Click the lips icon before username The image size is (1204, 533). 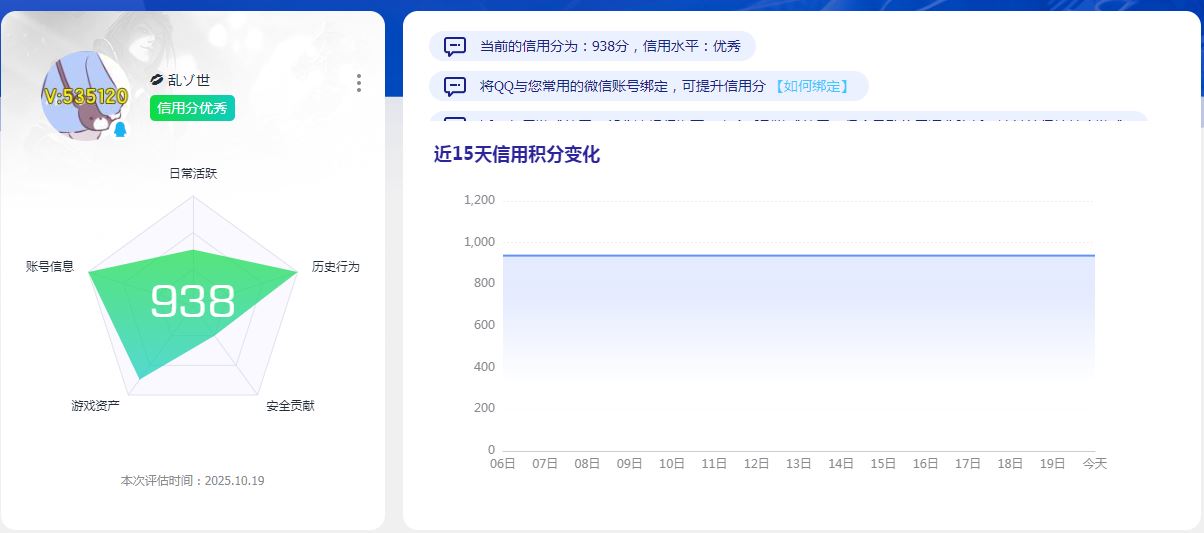coord(156,80)
